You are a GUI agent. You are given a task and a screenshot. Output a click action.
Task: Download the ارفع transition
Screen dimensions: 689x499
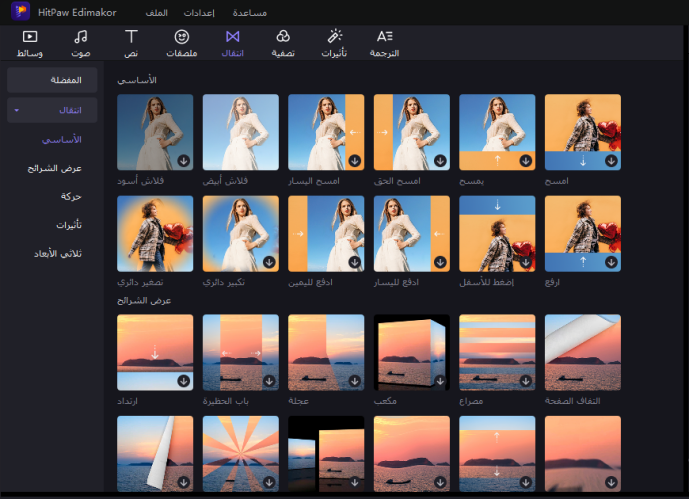[x=611, y=262]
